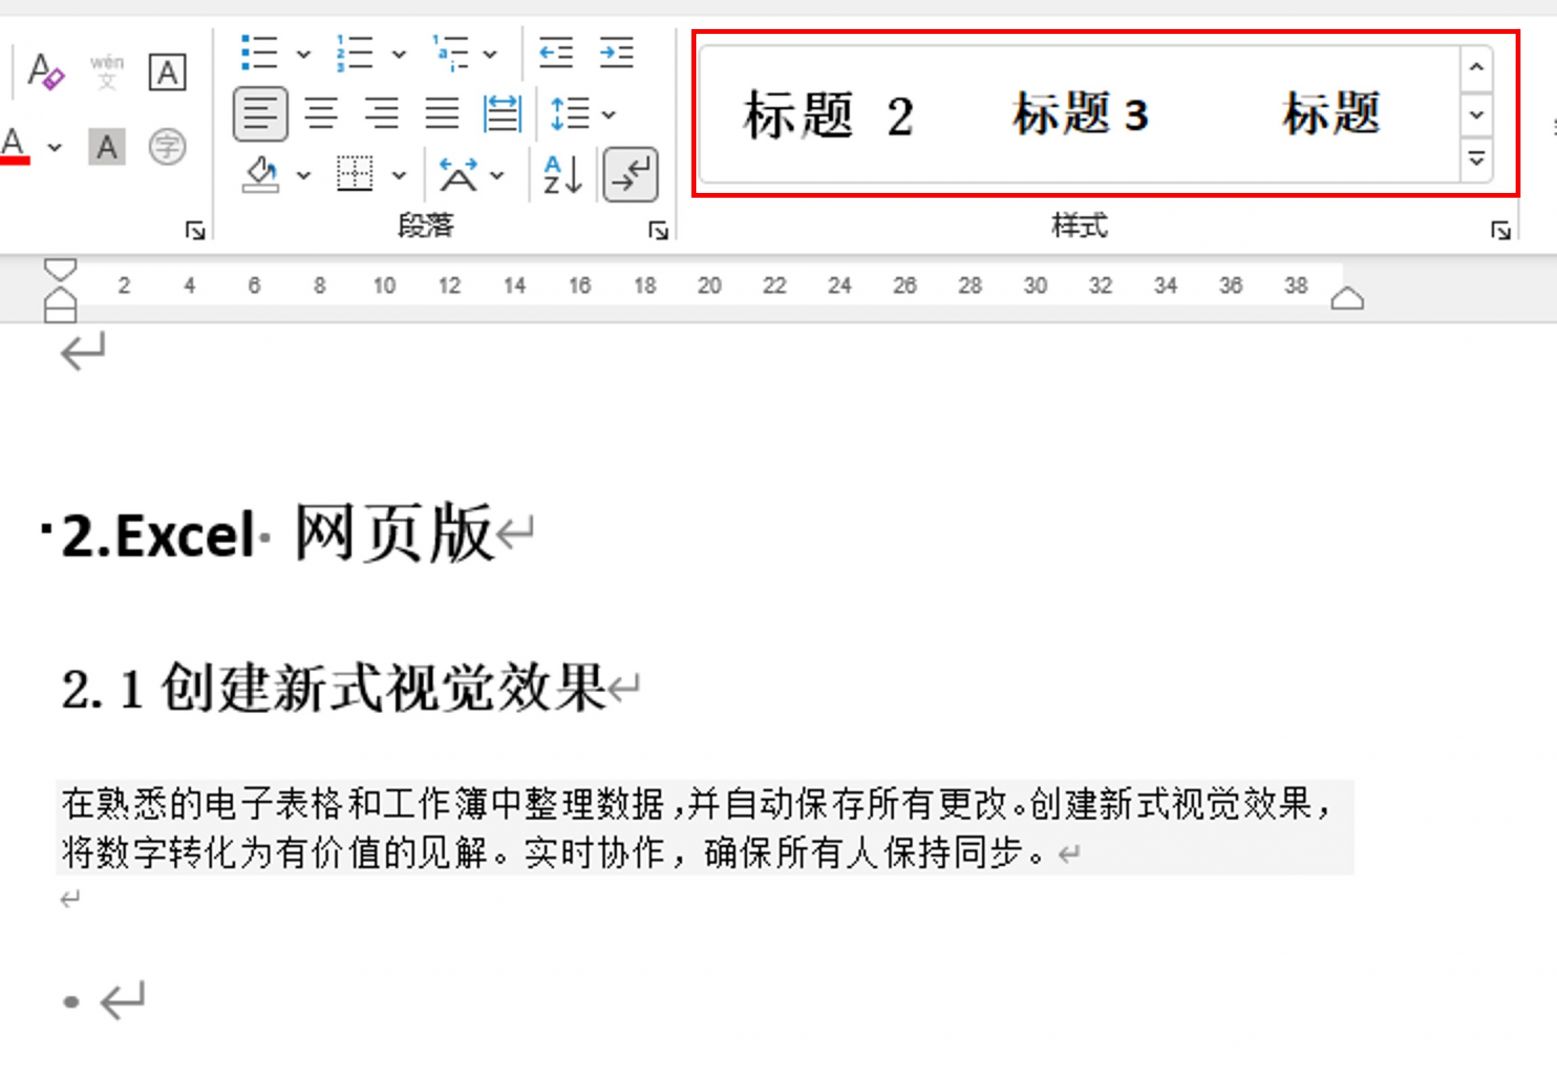
Task: Apply Character Border to text
Action: click(x=167, y=72)
